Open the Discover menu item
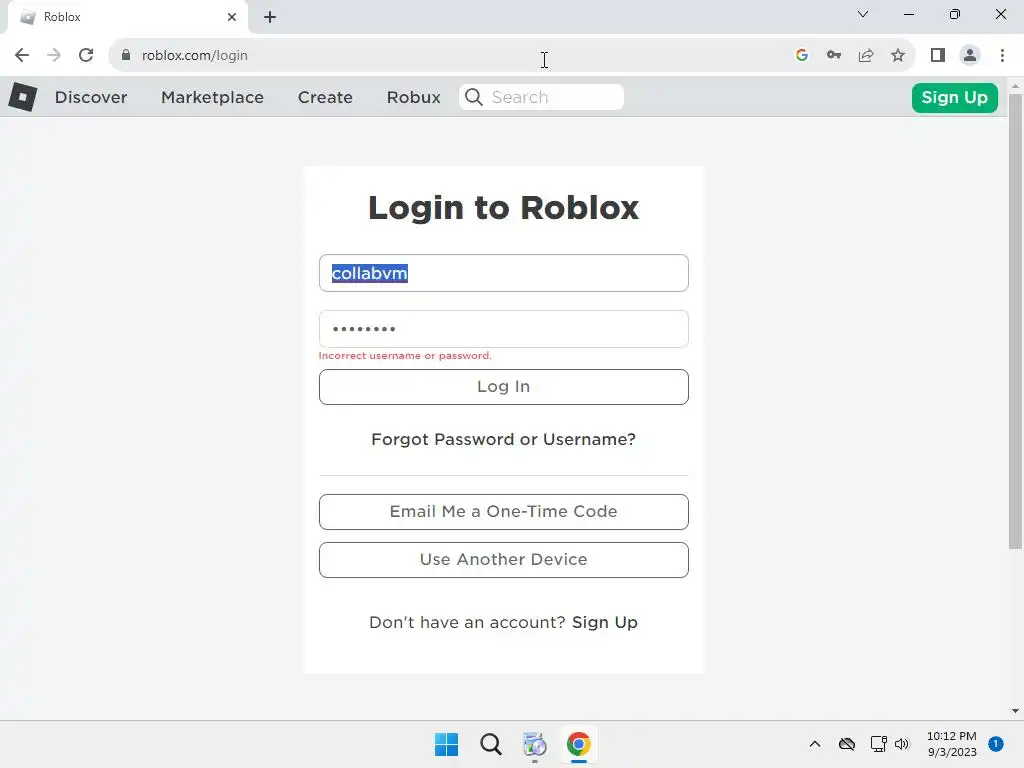This screenshot has height=768, width=1024. pyautogui.click(x=91, y=97)
